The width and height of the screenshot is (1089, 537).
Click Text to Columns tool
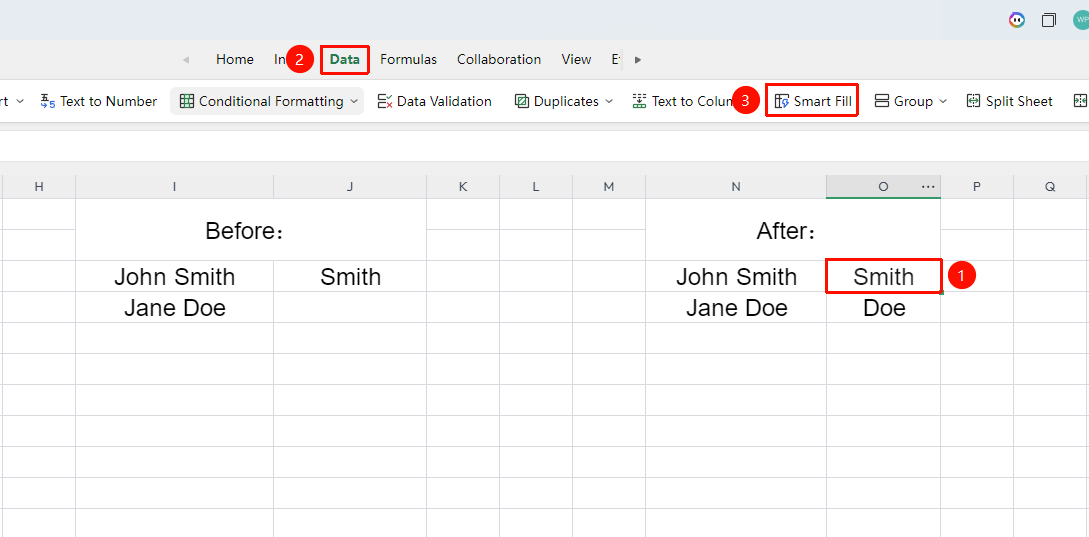point(683,101)
